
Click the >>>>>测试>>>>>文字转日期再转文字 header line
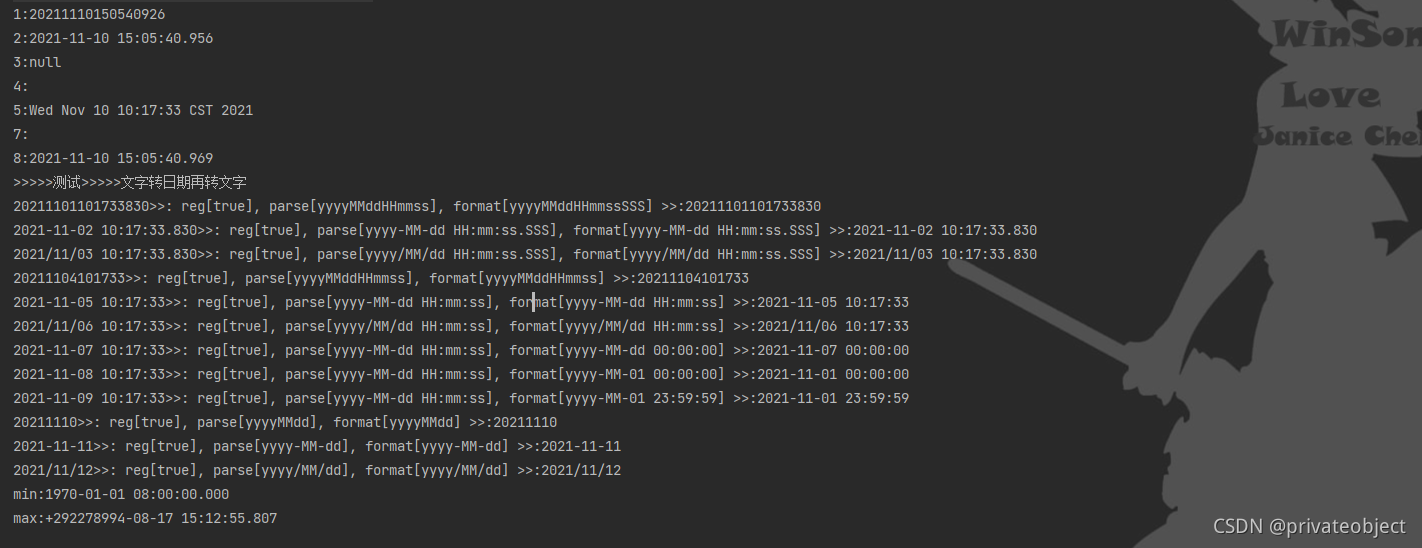point(130,182)
